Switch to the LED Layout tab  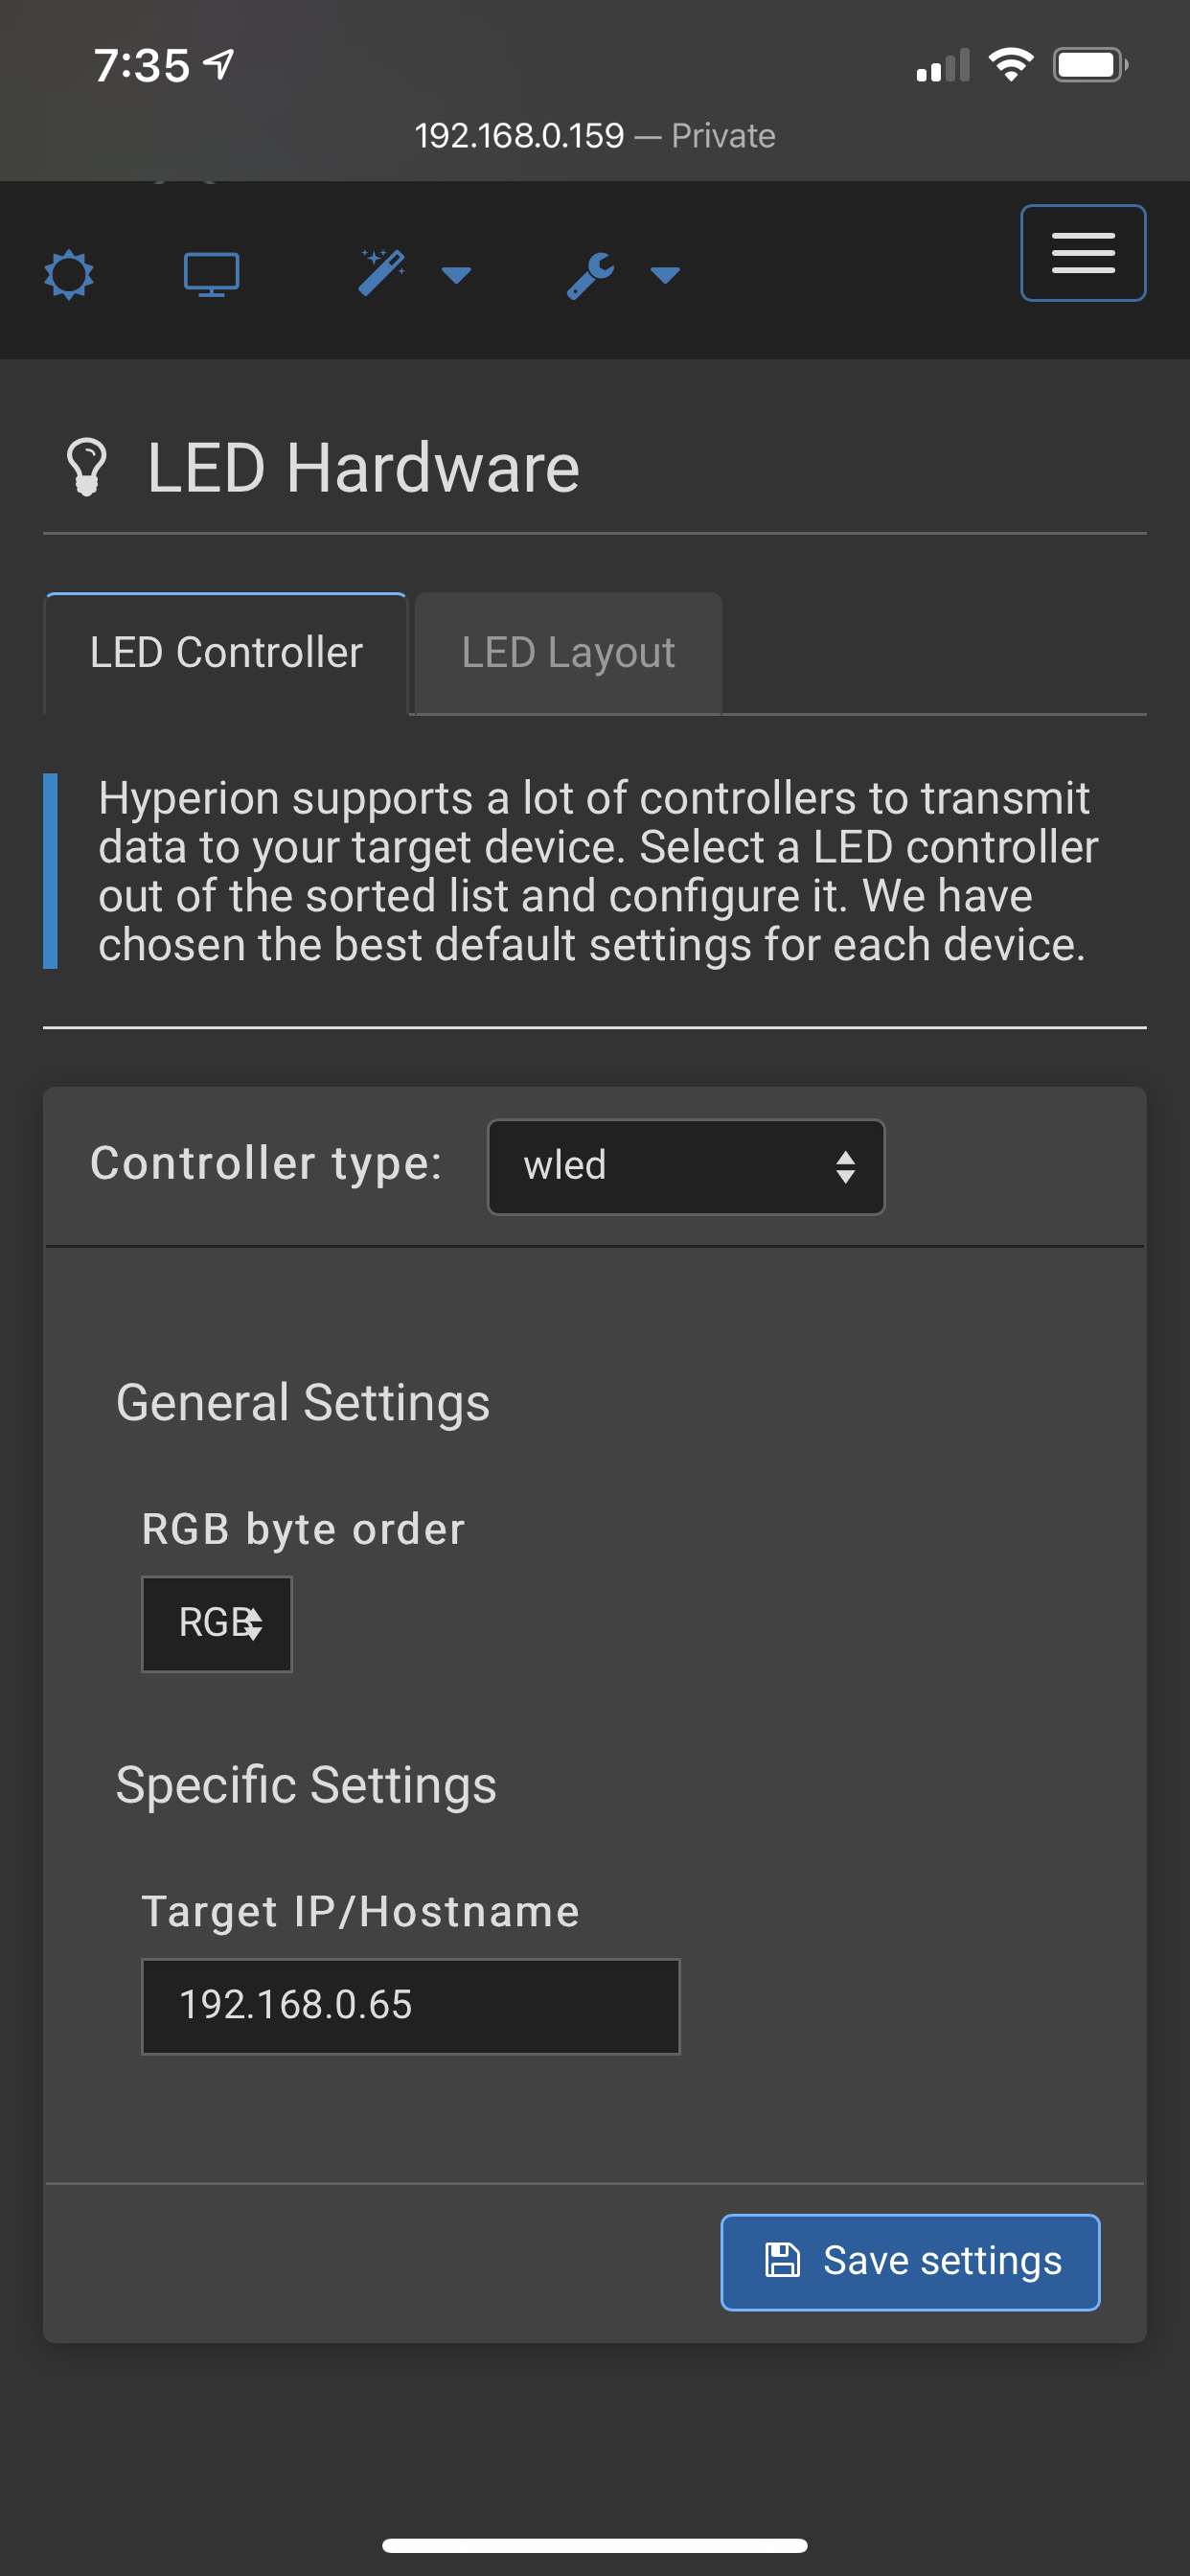click(x=566, y=651)
